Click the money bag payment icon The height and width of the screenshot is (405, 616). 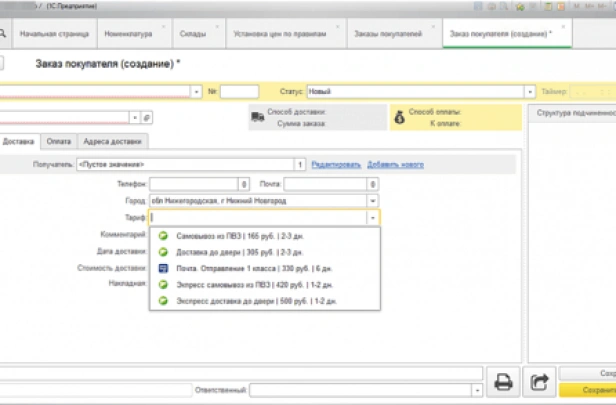[x=399, y=118]
